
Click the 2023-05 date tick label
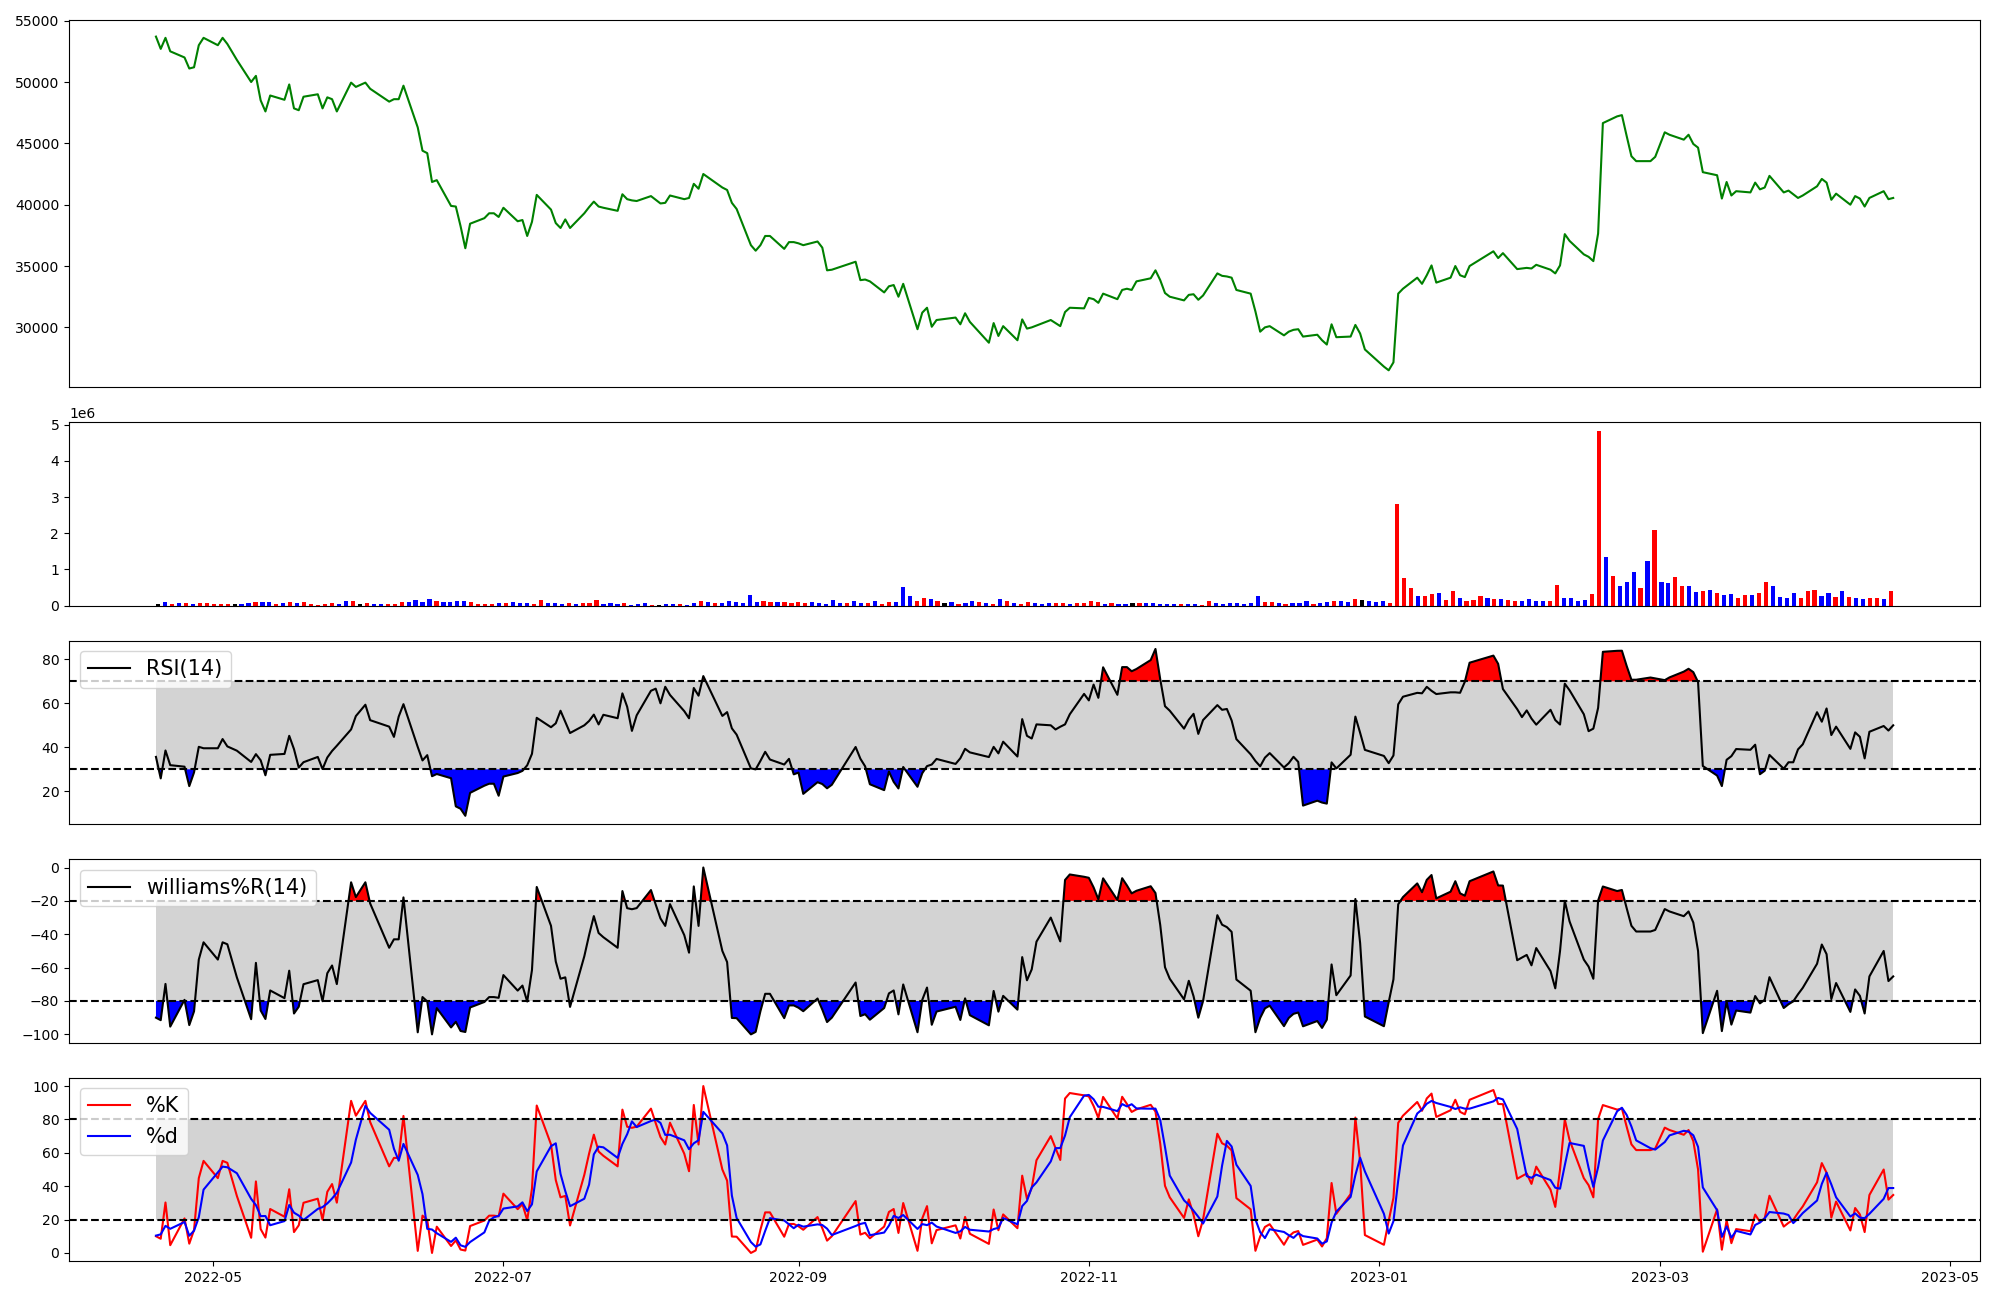point(1951,1277)
